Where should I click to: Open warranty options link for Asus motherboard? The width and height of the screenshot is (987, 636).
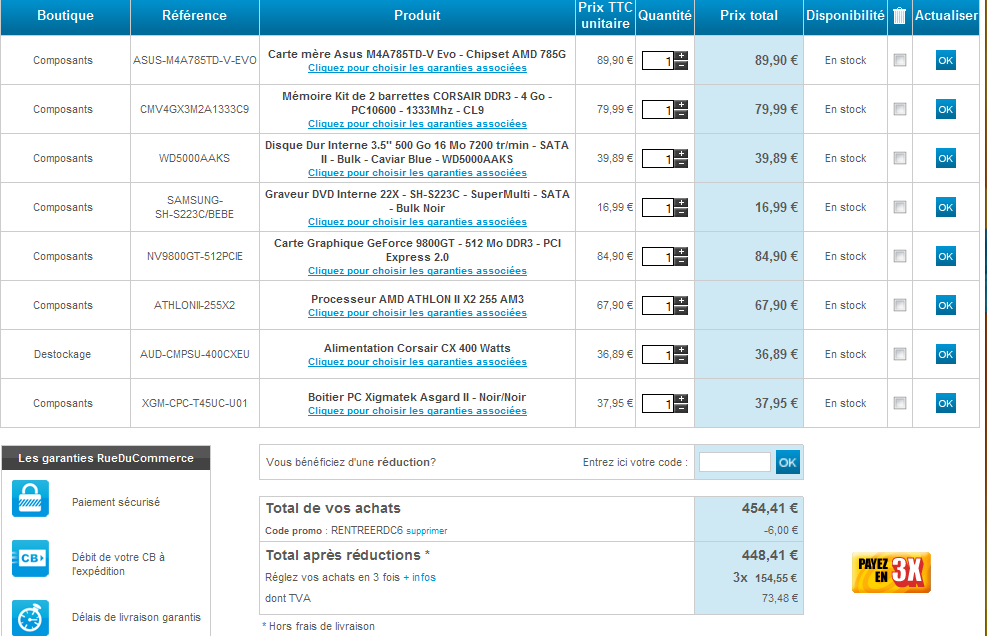(417, 68)
